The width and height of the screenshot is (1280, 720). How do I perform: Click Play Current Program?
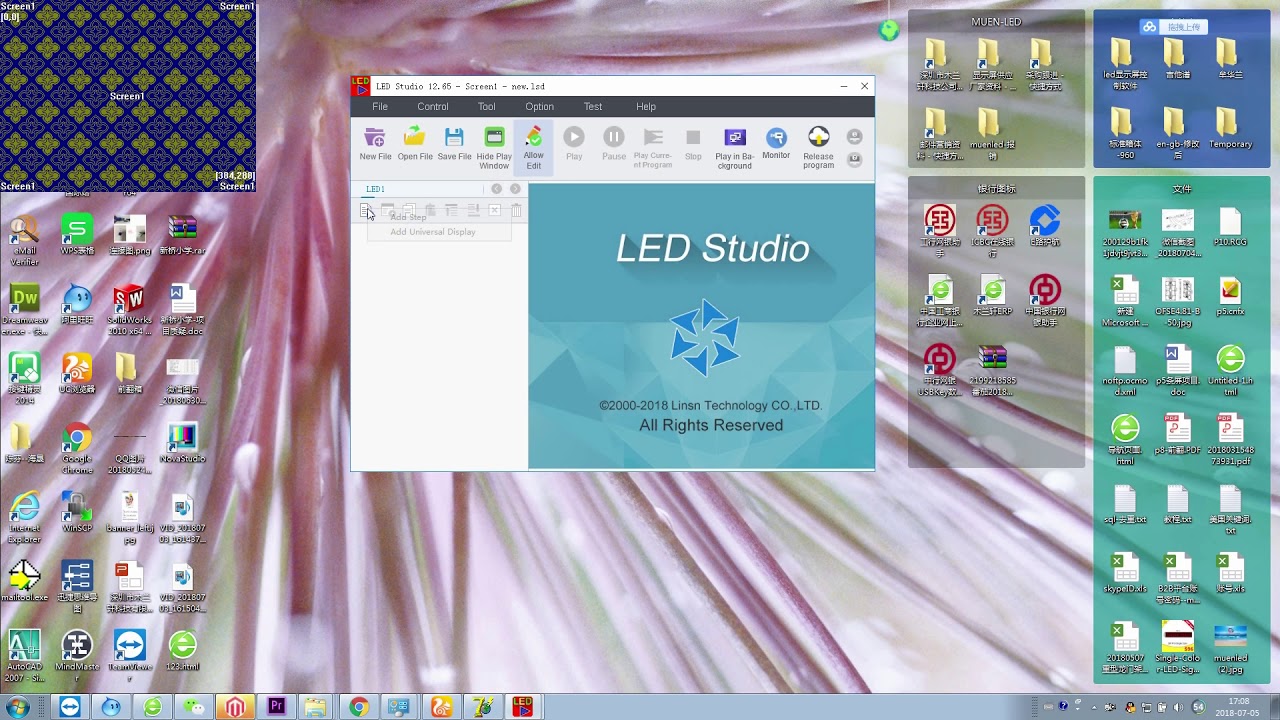click(x=653, y=148)
